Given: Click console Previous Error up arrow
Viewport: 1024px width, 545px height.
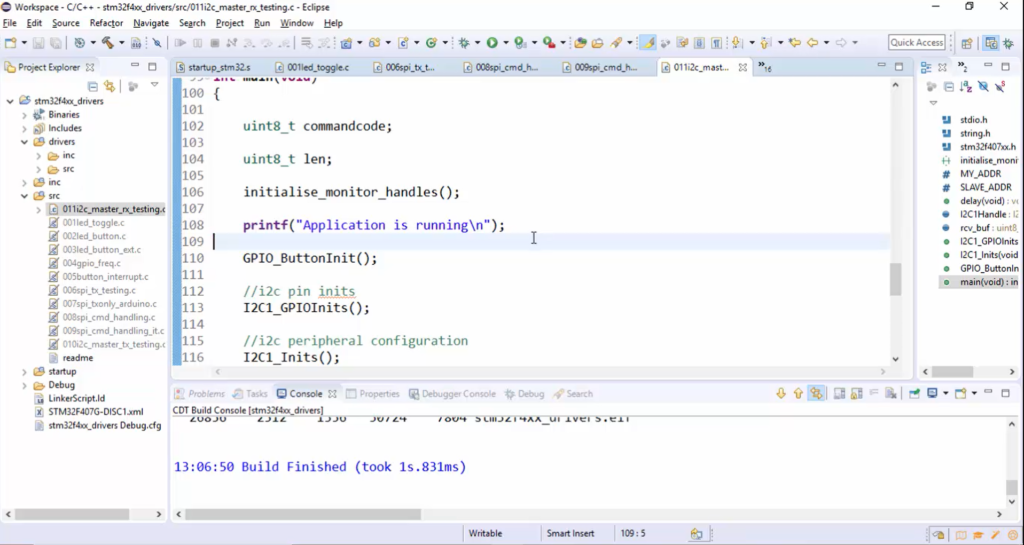Looking at the screenshot, I should click(x=798, y=393).
